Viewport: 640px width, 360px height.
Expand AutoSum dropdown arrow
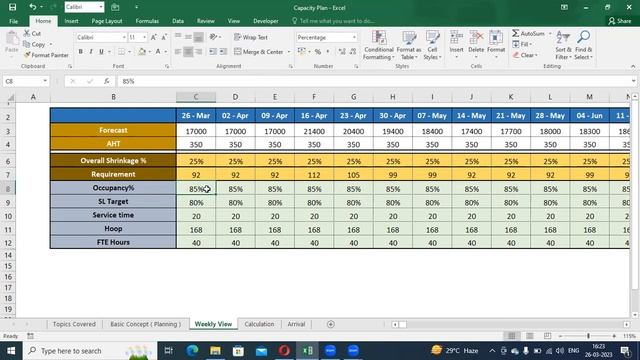(x=550, y=33)
